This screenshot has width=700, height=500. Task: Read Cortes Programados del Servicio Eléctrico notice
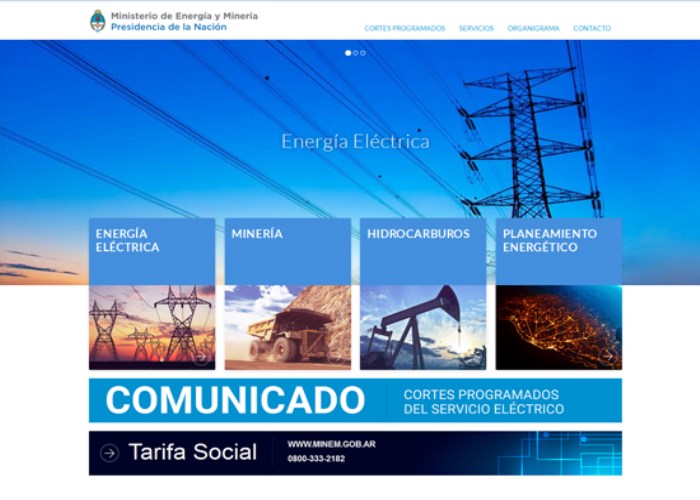point(484,401)
